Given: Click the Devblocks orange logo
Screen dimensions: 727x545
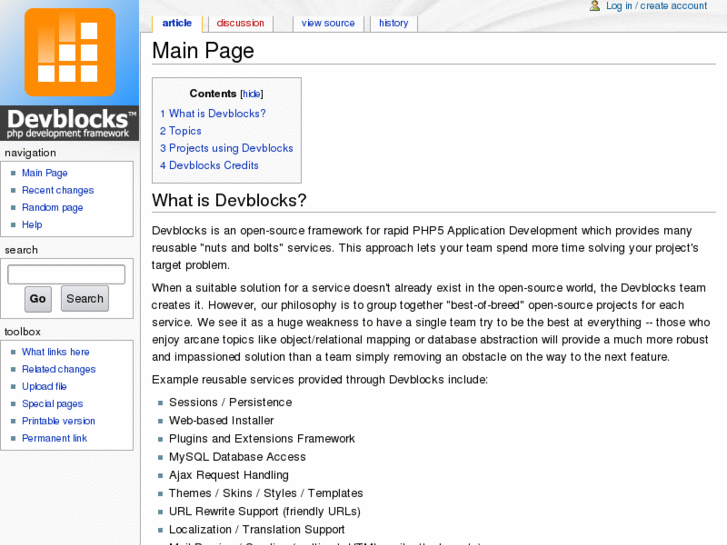Looking at the screenshot, I should pos(70,52).
